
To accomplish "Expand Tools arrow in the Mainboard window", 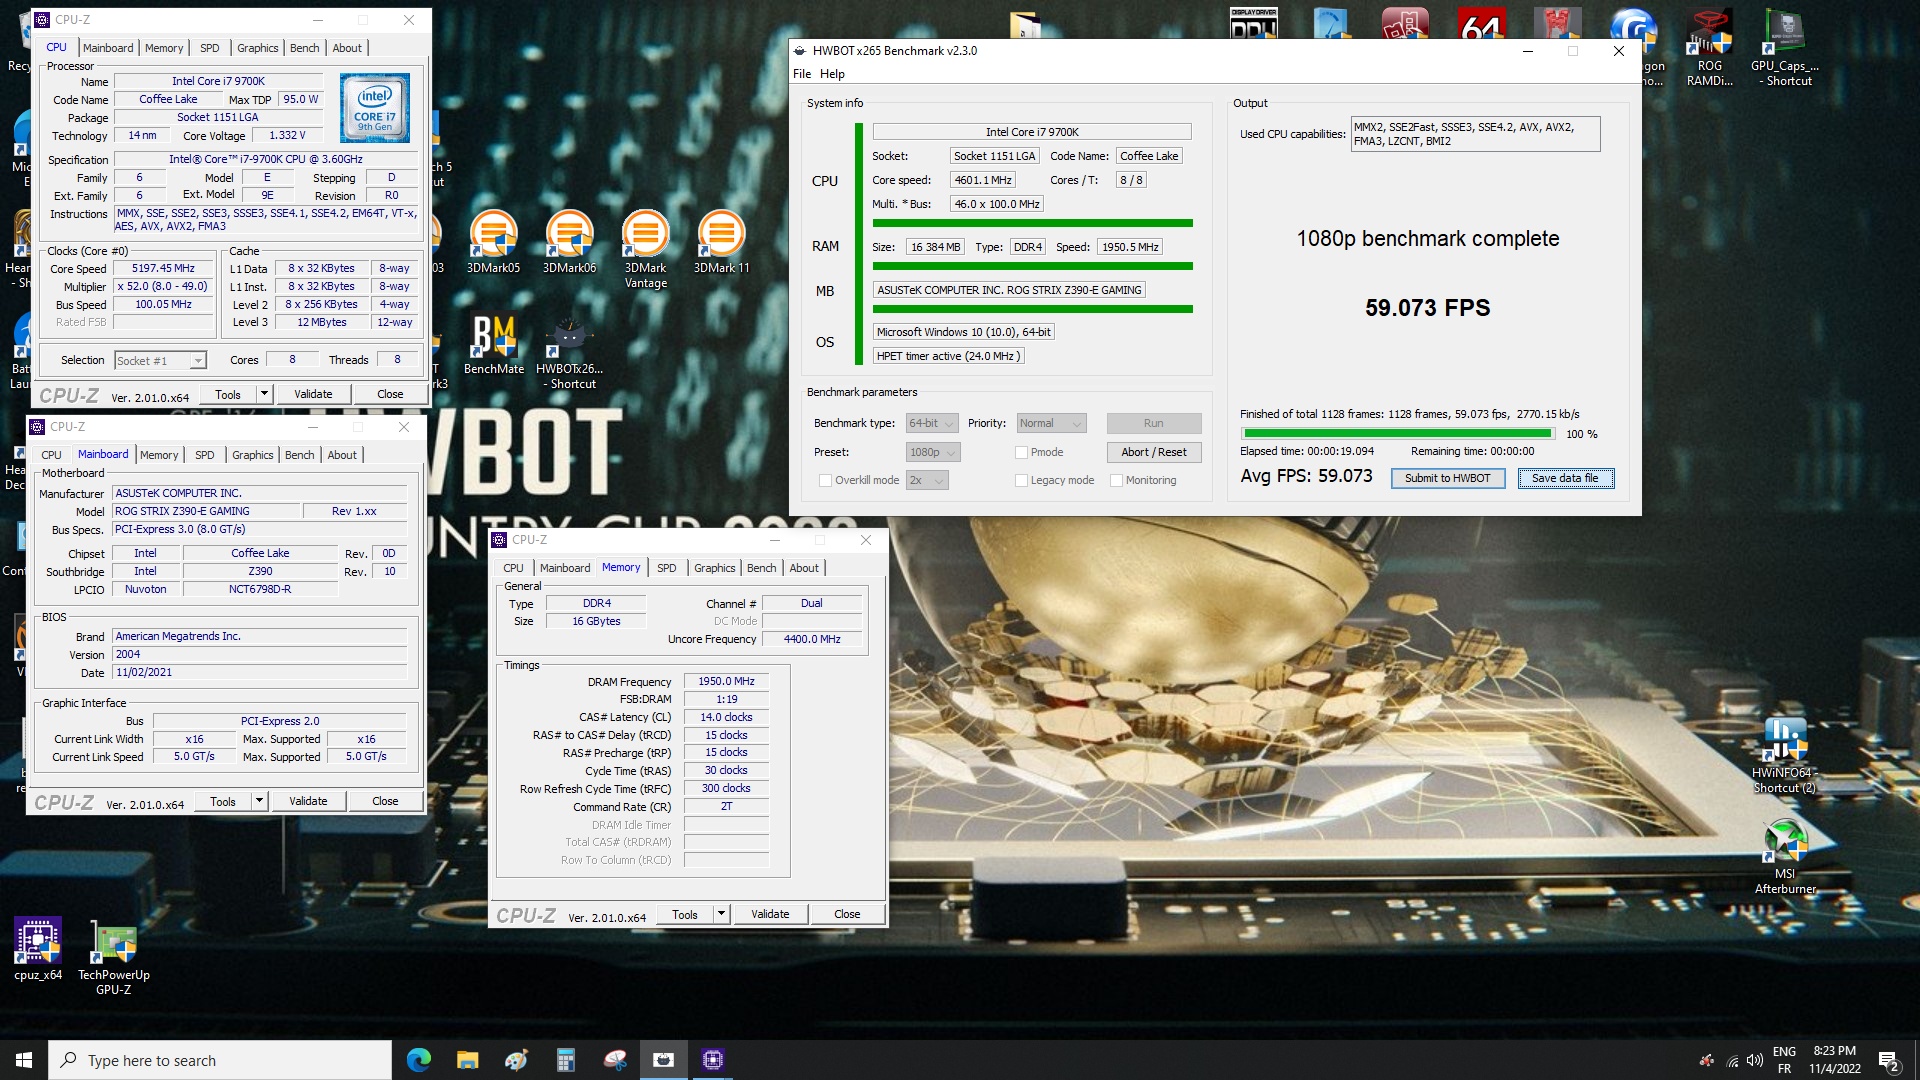I will click(x=259, y=801).
